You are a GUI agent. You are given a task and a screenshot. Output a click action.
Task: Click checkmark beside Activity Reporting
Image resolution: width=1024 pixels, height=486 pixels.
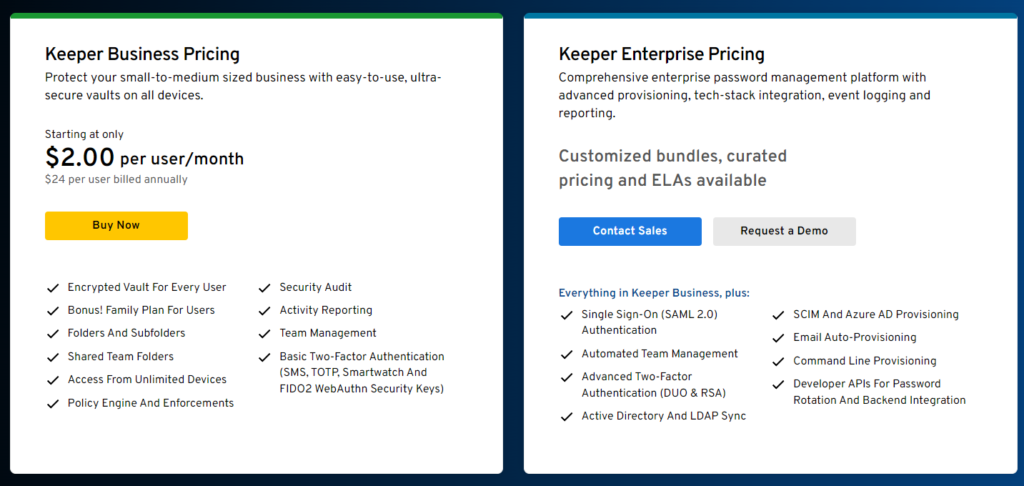264,311
